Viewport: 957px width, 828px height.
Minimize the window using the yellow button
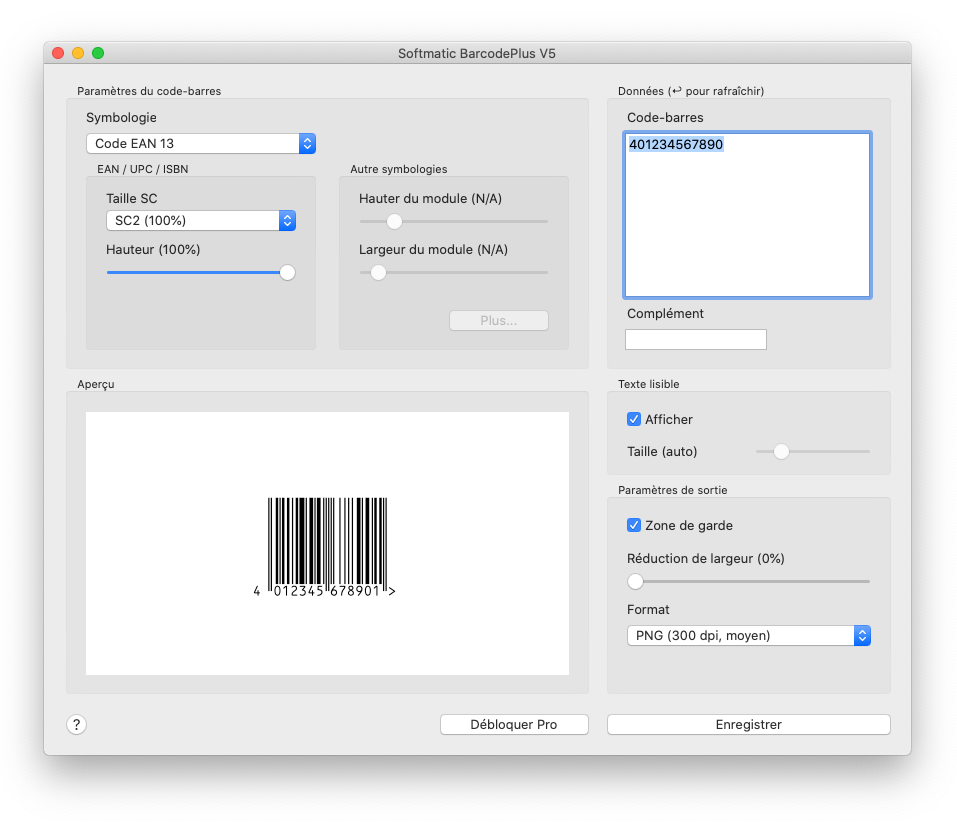click(78, 53)
